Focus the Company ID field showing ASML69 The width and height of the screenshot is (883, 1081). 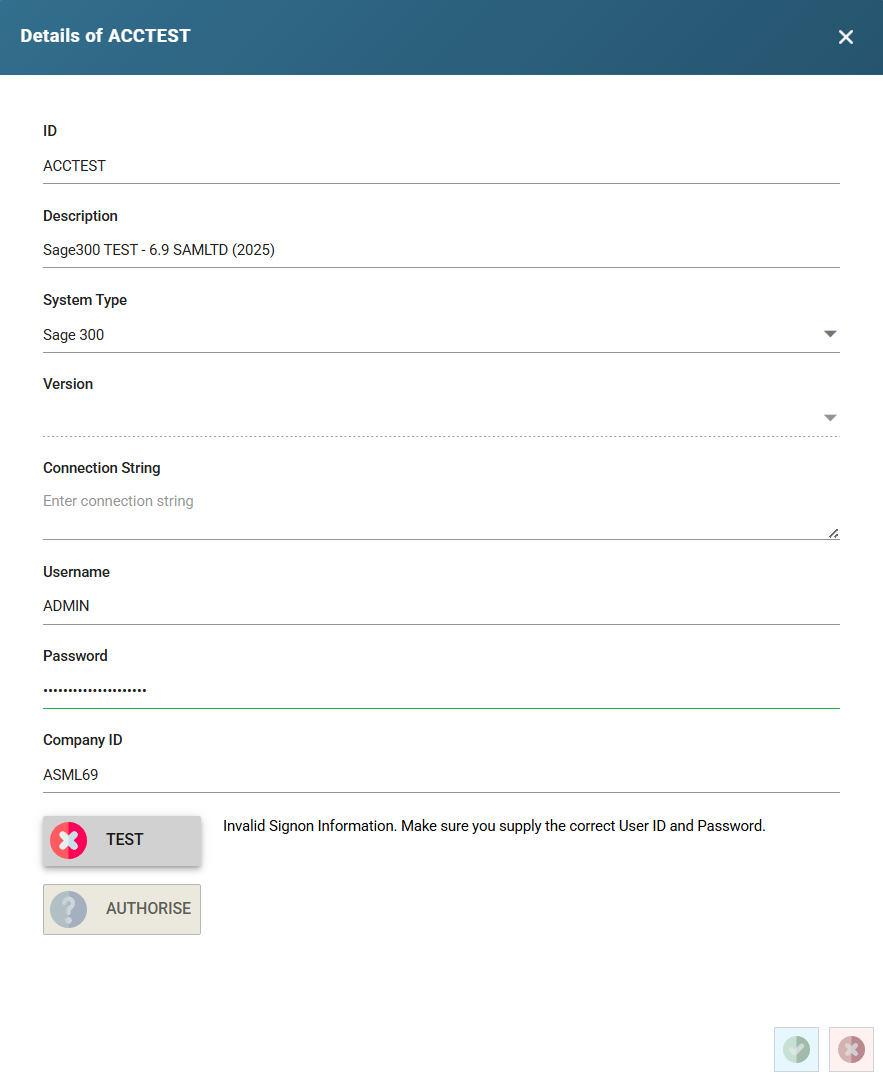coord(440,774)
